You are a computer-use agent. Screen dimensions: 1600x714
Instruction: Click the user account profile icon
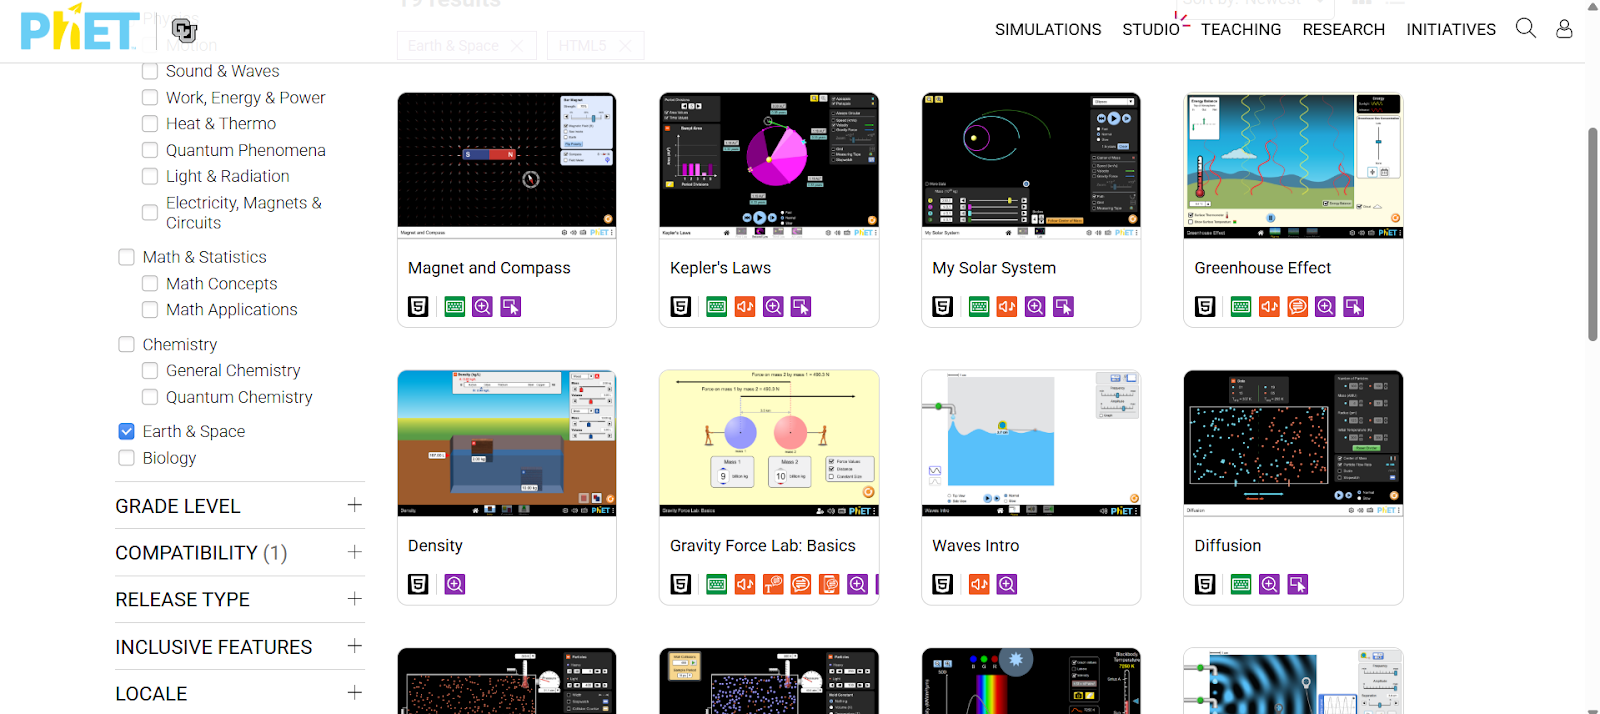1564,29
